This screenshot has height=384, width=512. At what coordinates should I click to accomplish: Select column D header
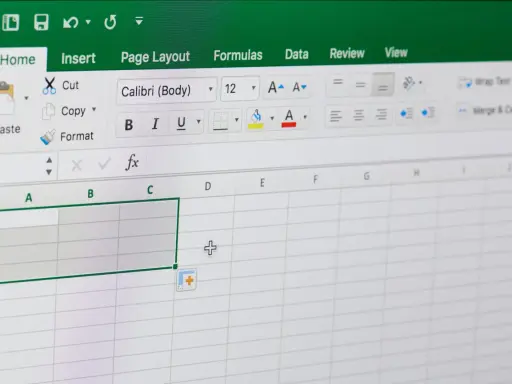coord(208,186)
